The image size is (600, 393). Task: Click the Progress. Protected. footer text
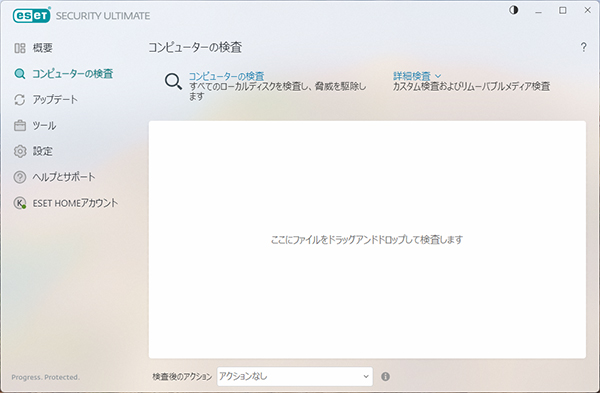click(46, 377)
